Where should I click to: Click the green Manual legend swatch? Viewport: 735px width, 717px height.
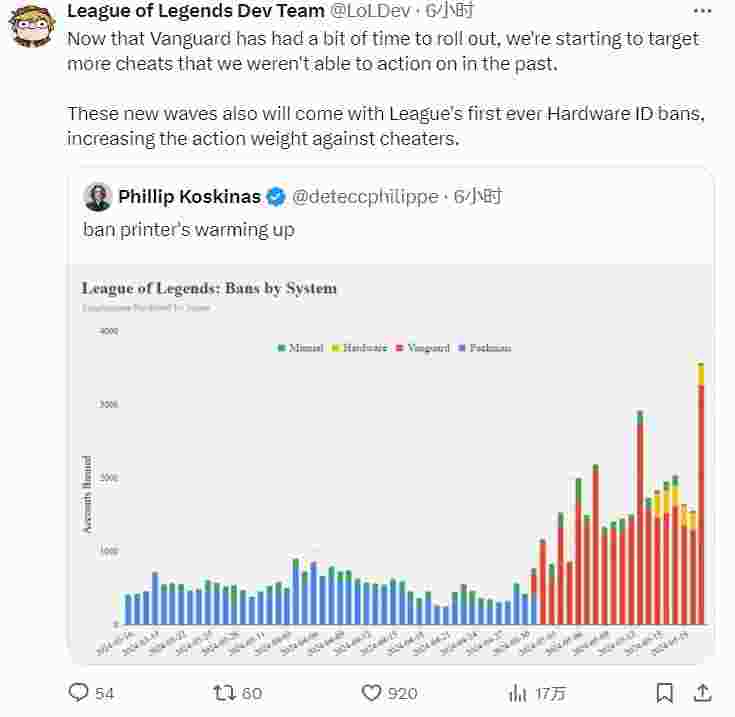coord(281,348)
